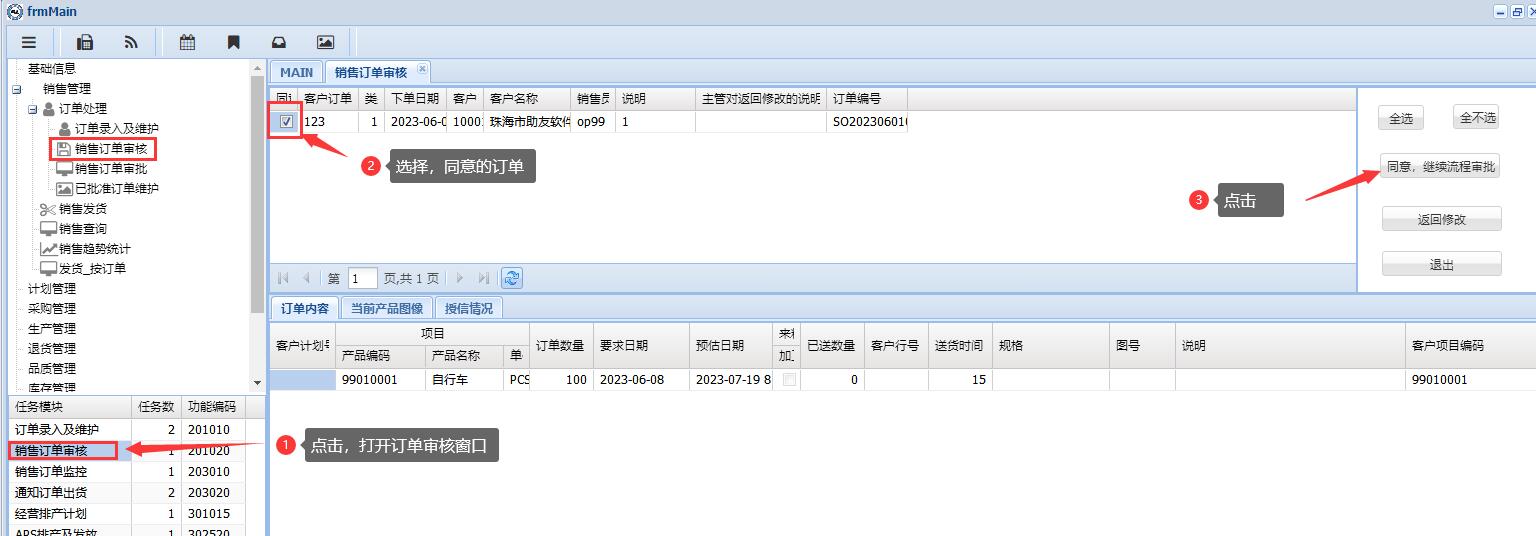Go to first page of order grid
Viewport: 1536px width, 536px height.
283,278
